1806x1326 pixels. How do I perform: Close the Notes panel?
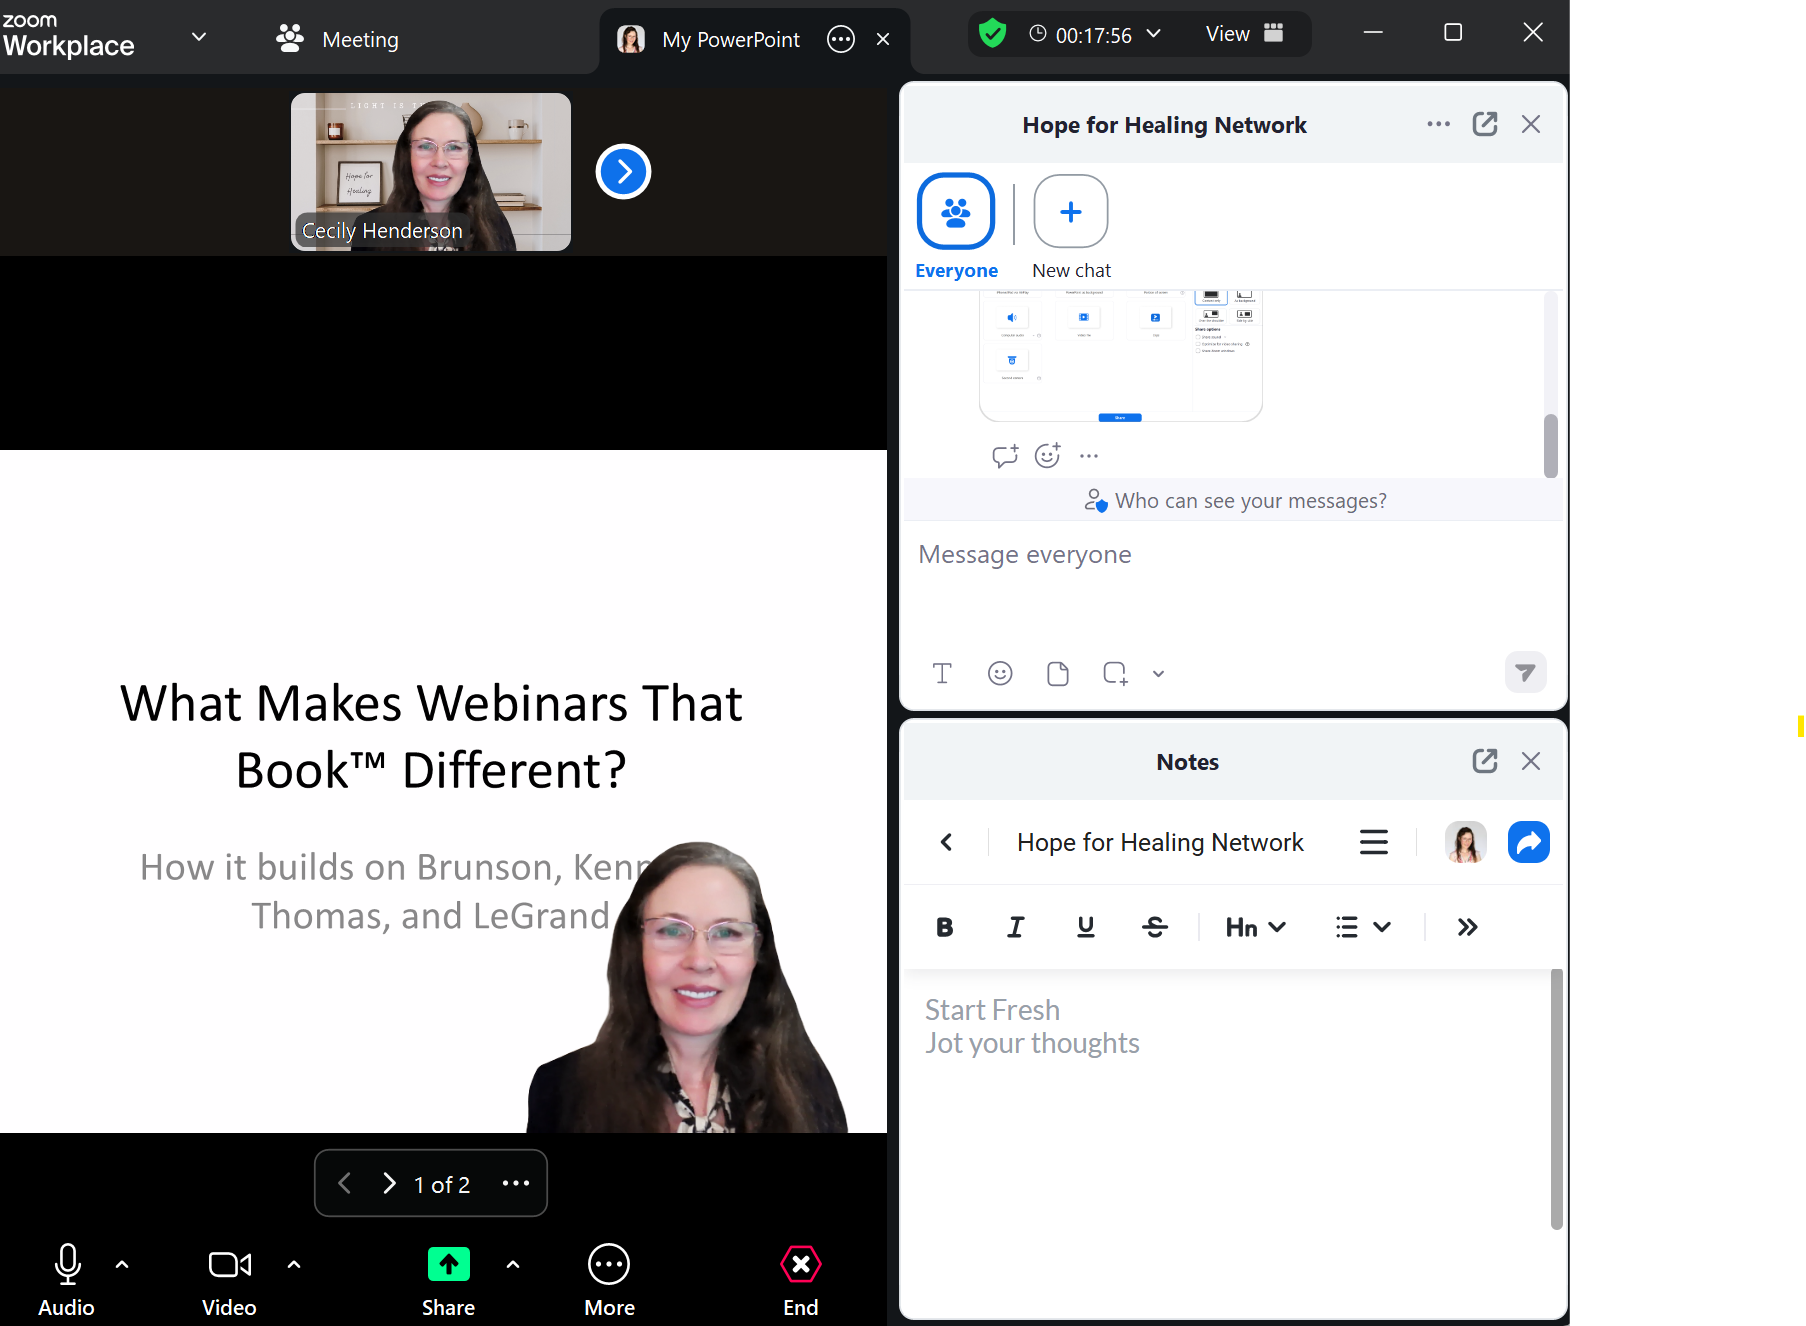tap(1531, 761)
